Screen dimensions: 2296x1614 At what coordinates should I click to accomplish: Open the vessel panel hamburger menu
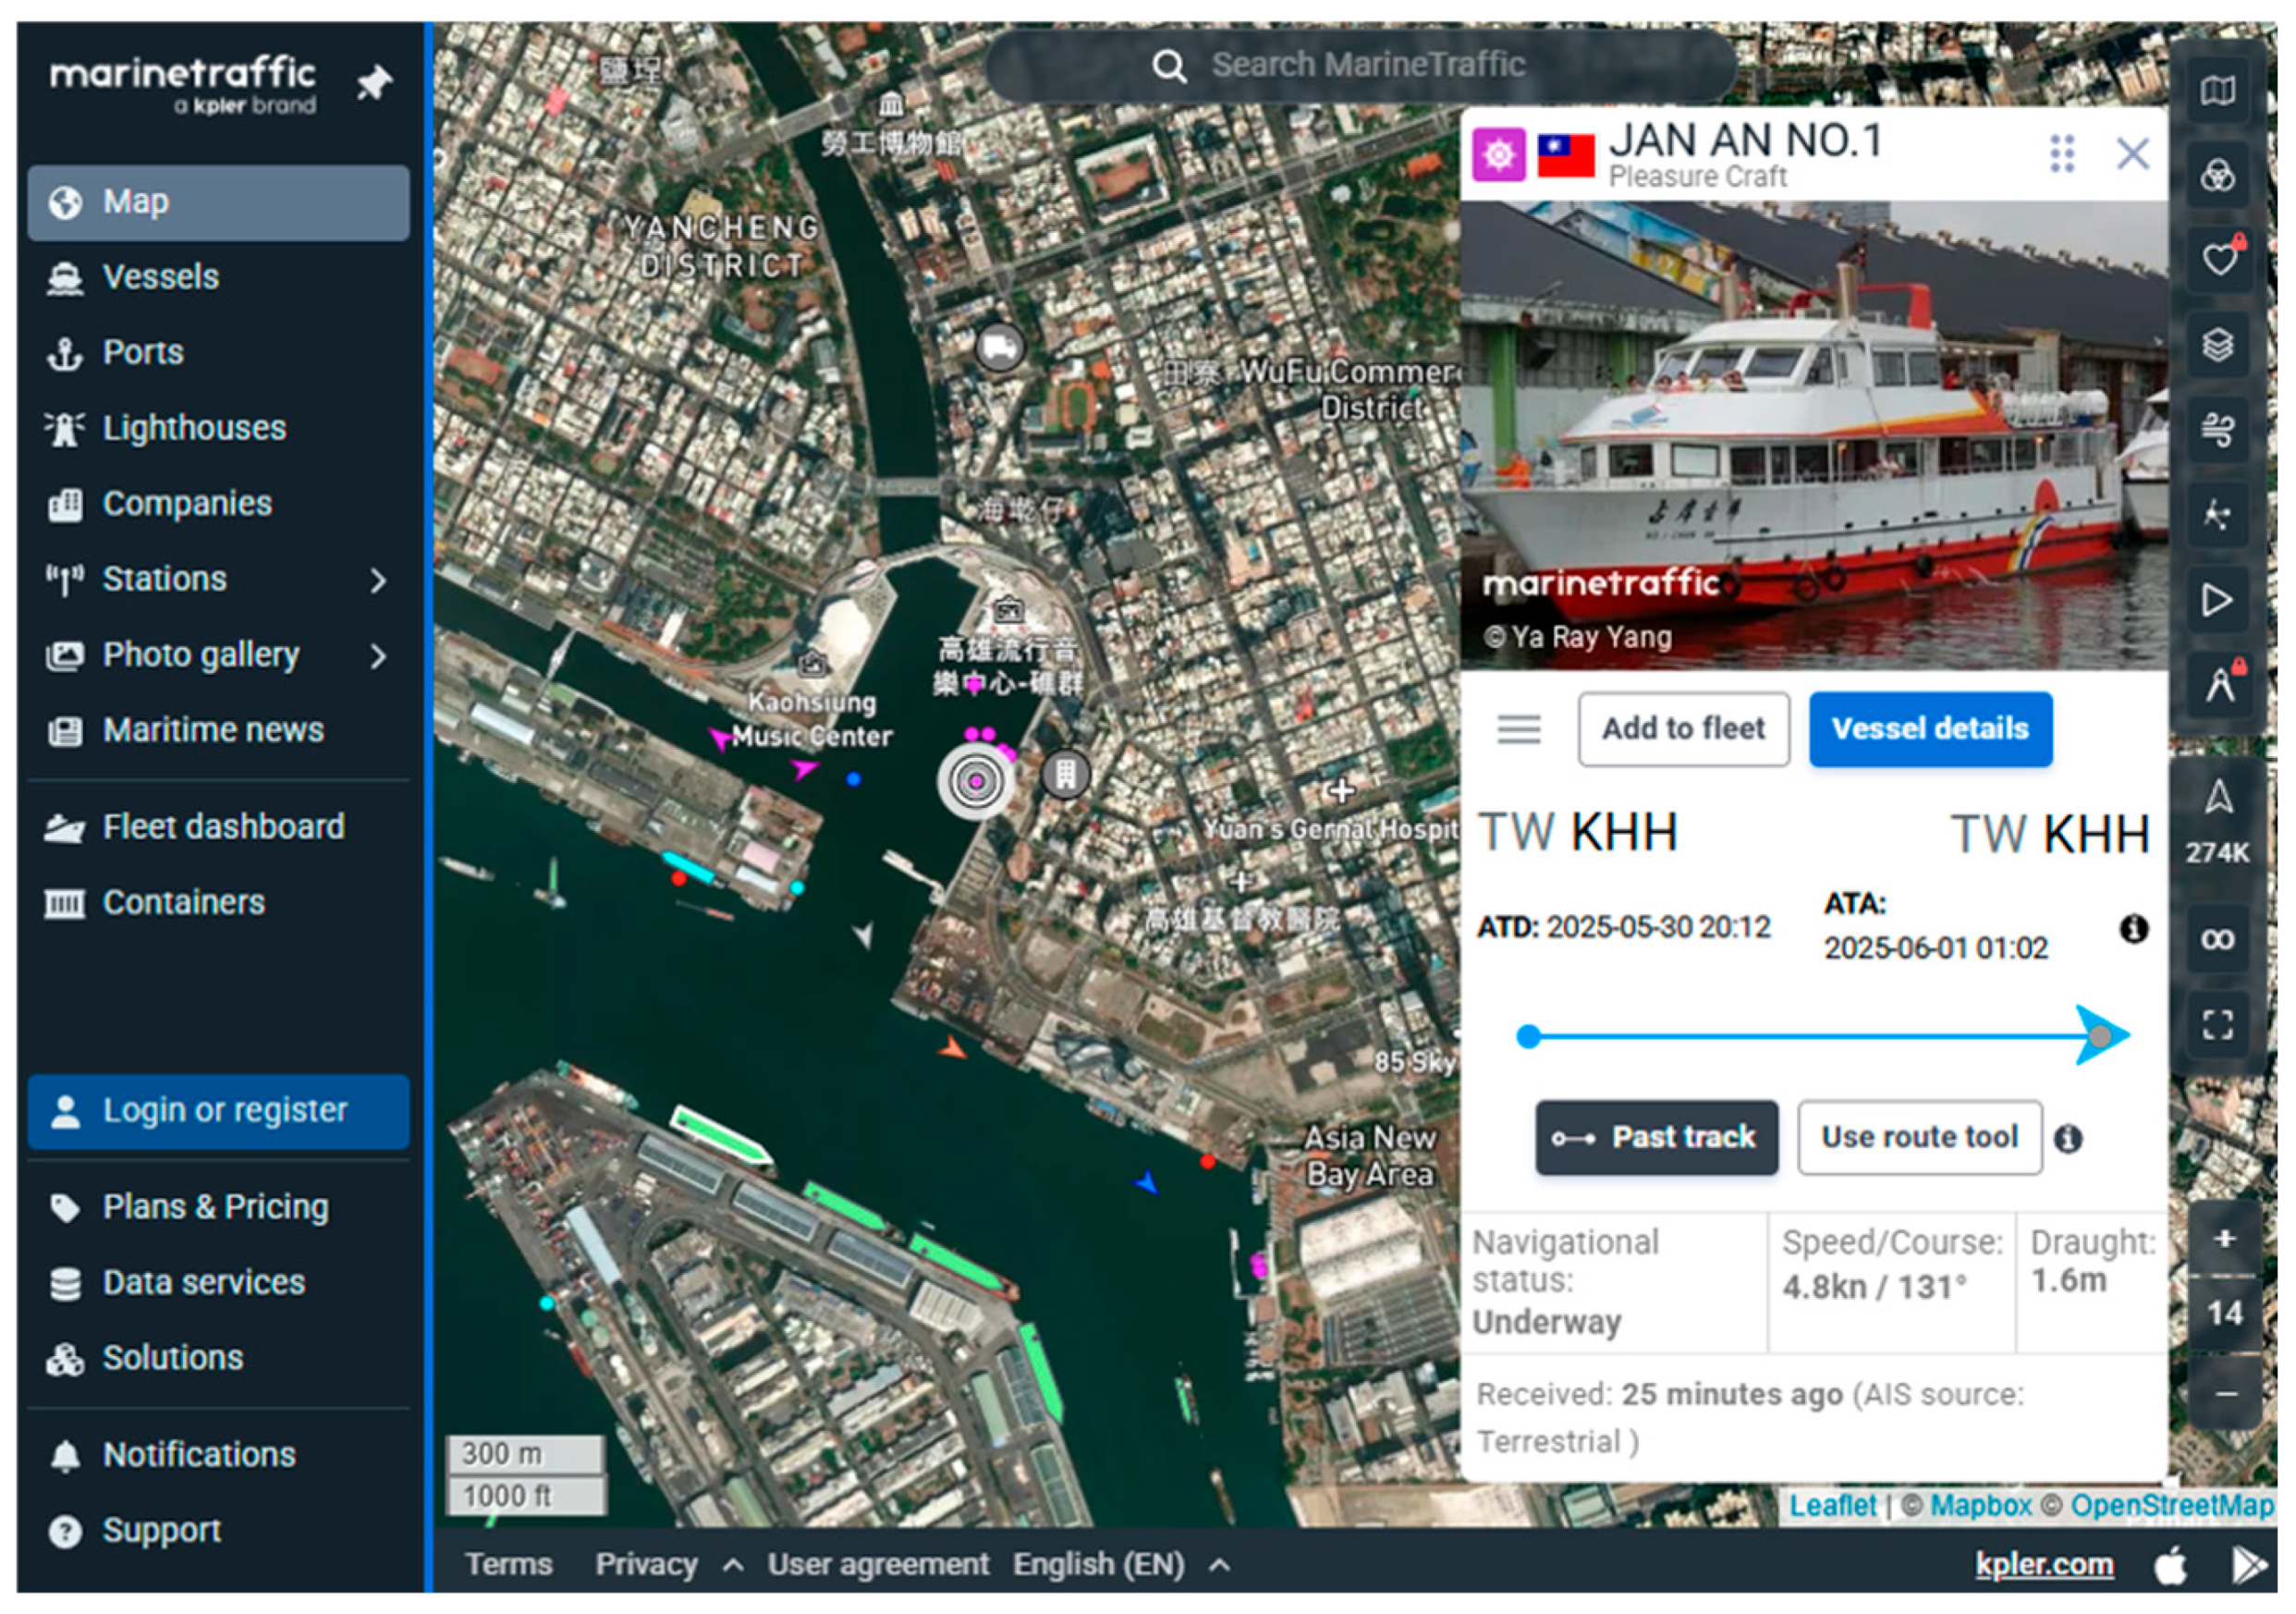1518,730
